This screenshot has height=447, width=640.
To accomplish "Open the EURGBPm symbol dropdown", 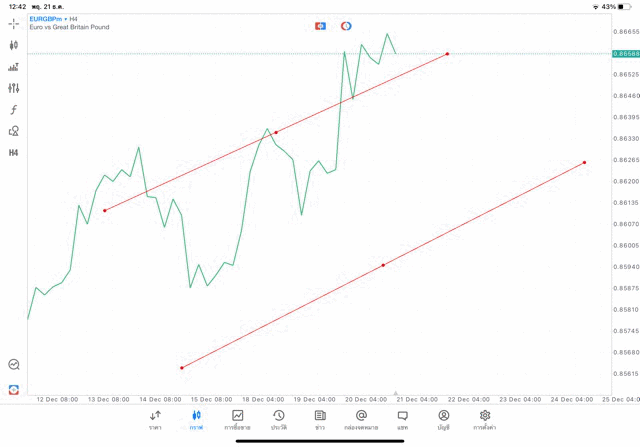I will click(x=48, y=18).
